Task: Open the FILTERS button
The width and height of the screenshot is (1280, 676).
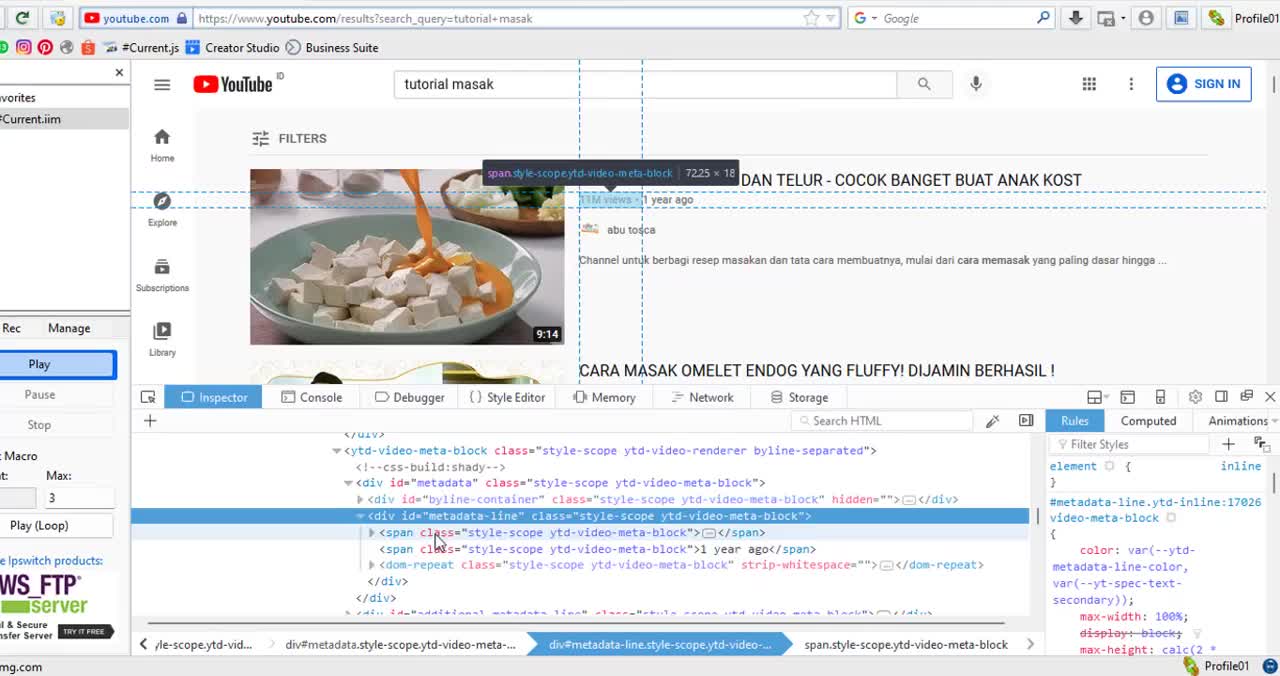Action: [x=289, y=139]
